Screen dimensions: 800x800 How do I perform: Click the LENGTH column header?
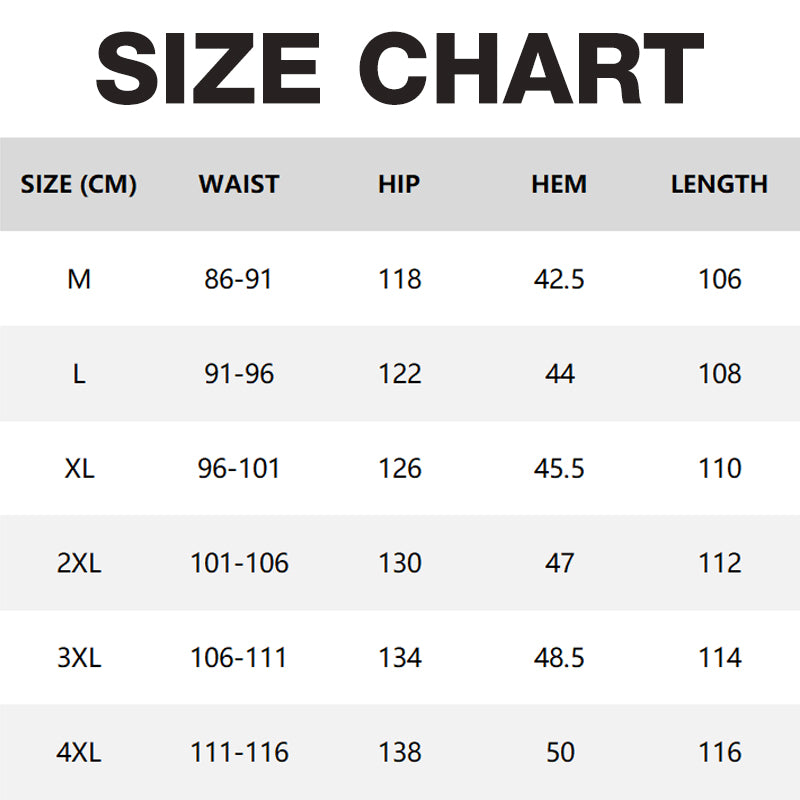point(719,184)
